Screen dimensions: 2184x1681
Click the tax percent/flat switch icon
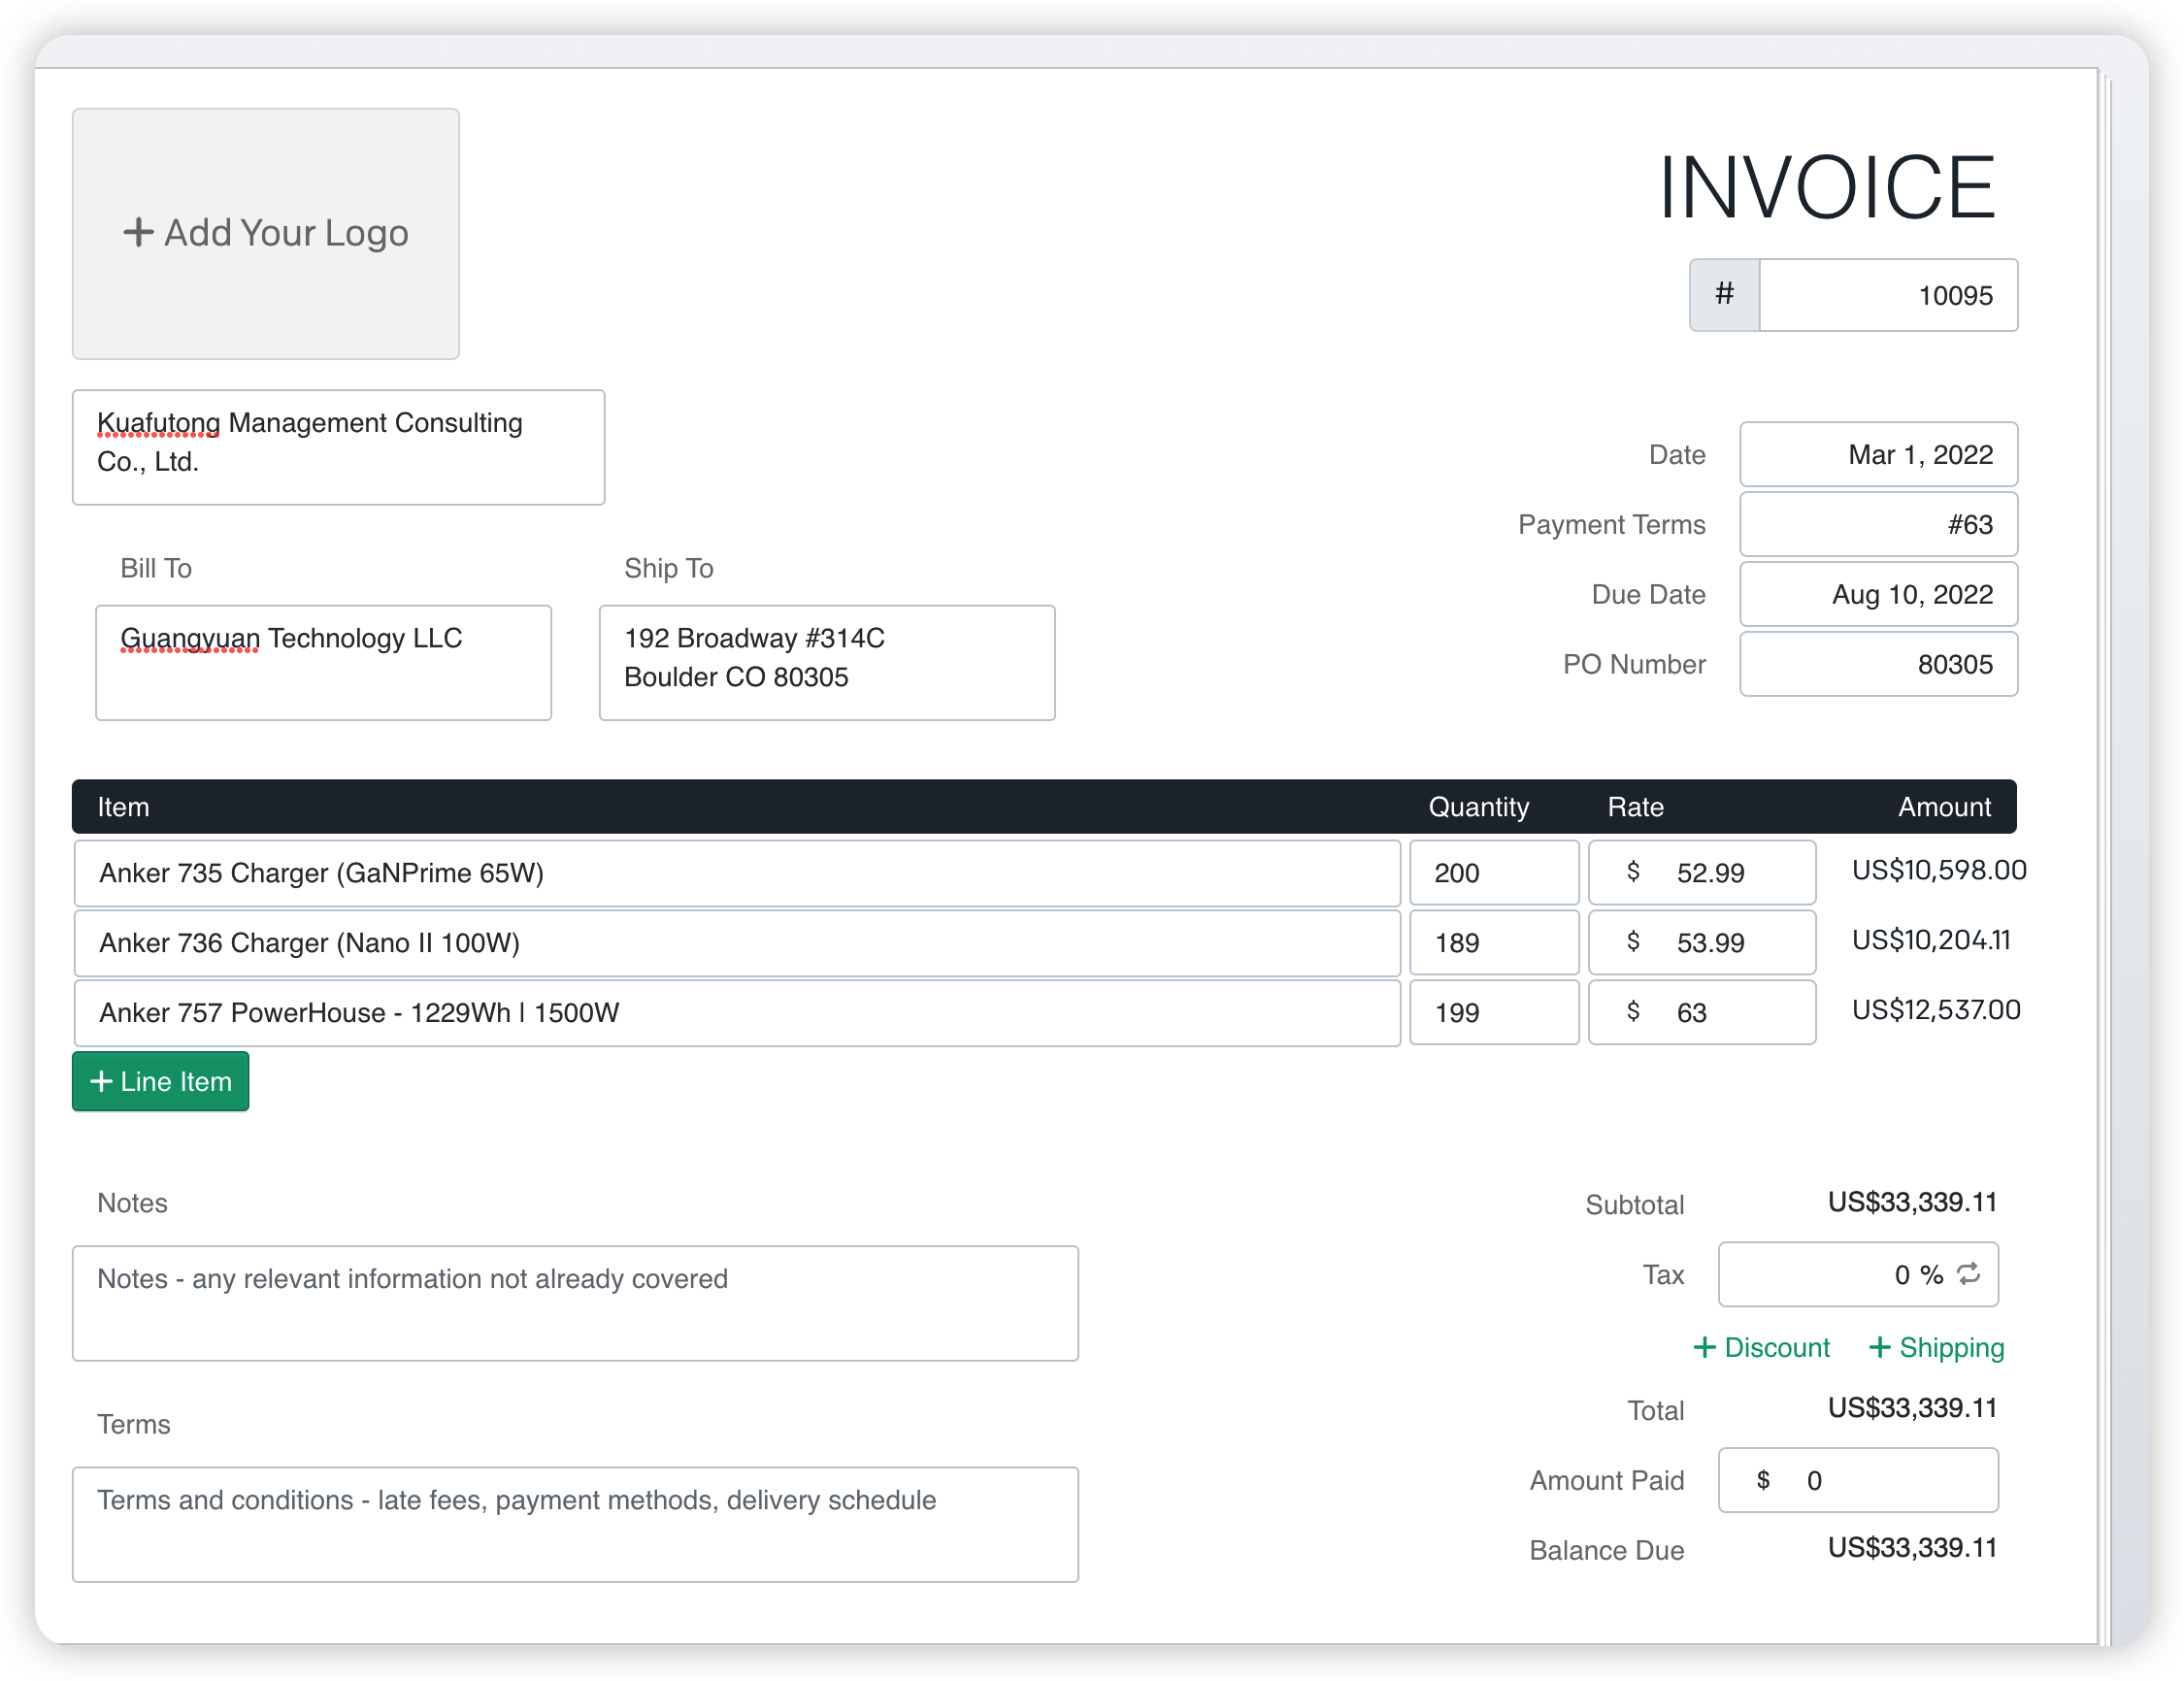tap(1968, 1274)
